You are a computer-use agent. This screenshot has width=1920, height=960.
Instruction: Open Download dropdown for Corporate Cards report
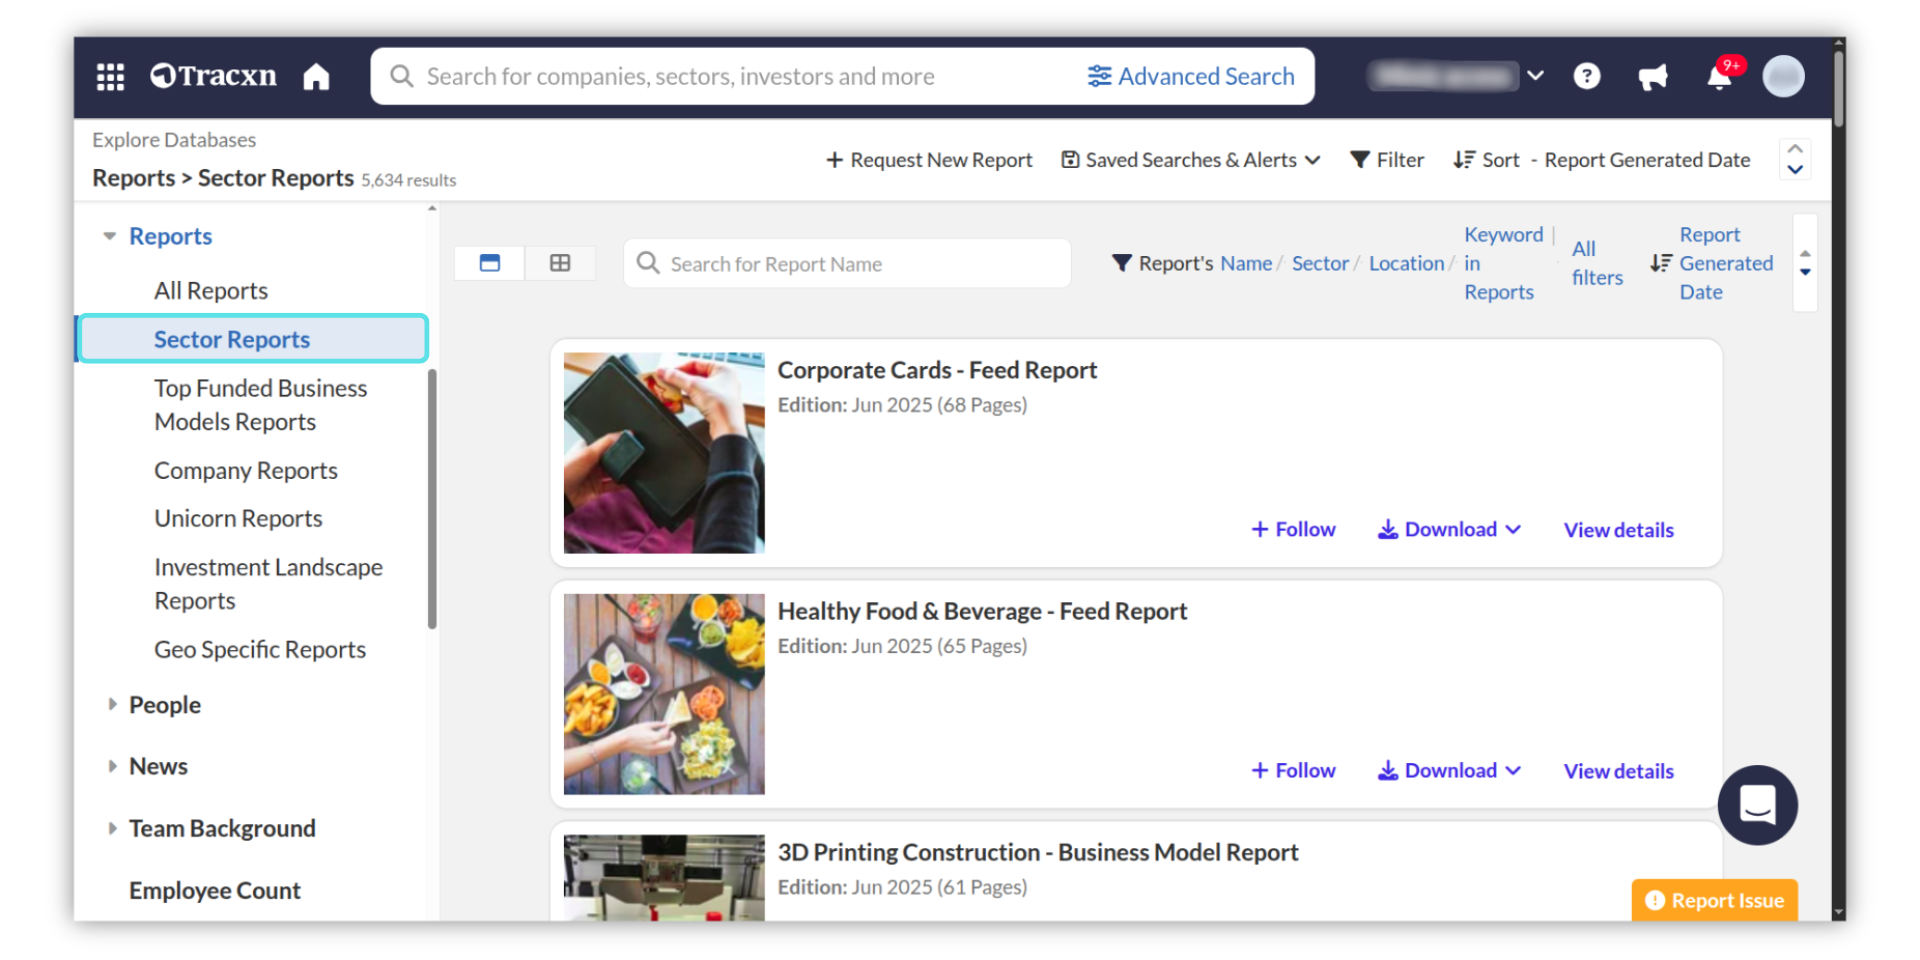pyautogui.click(x=1449, y=530)
